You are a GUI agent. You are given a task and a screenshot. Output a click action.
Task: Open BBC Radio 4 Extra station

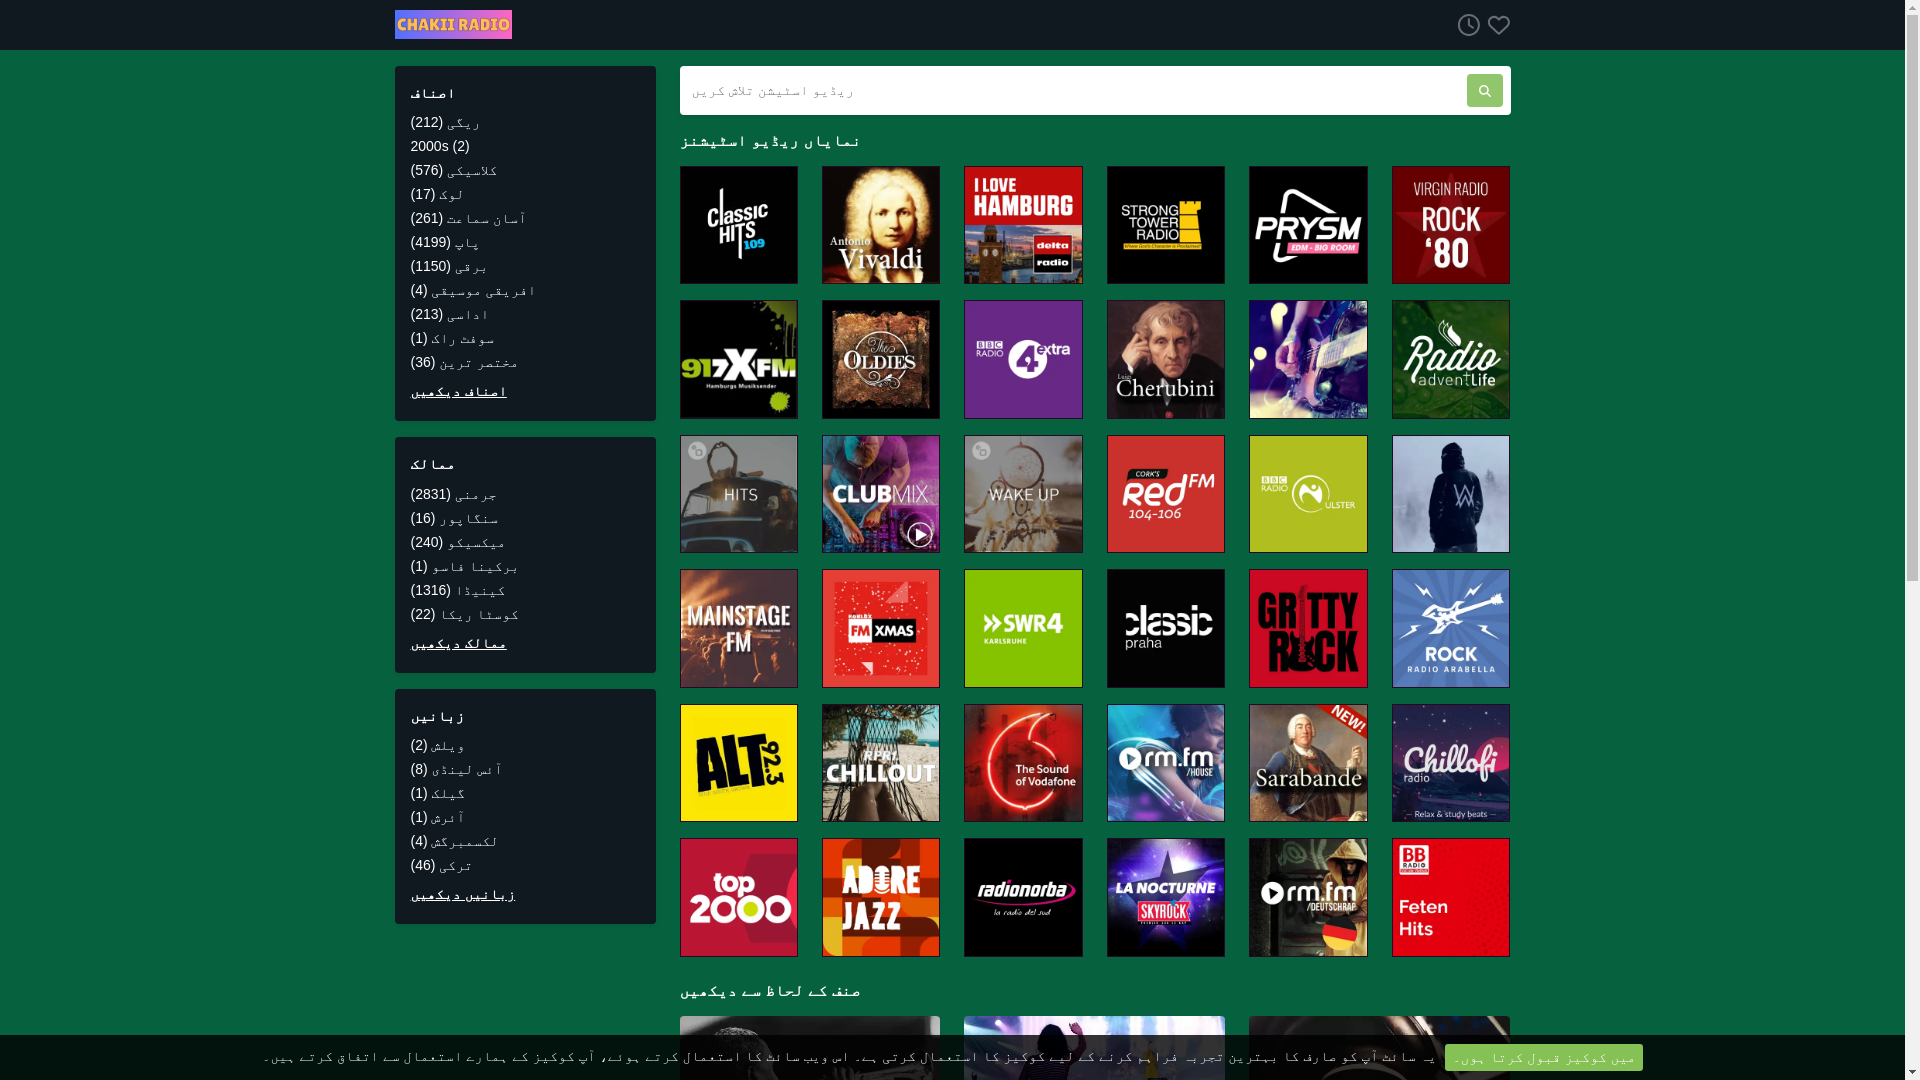coord(1023,360)
